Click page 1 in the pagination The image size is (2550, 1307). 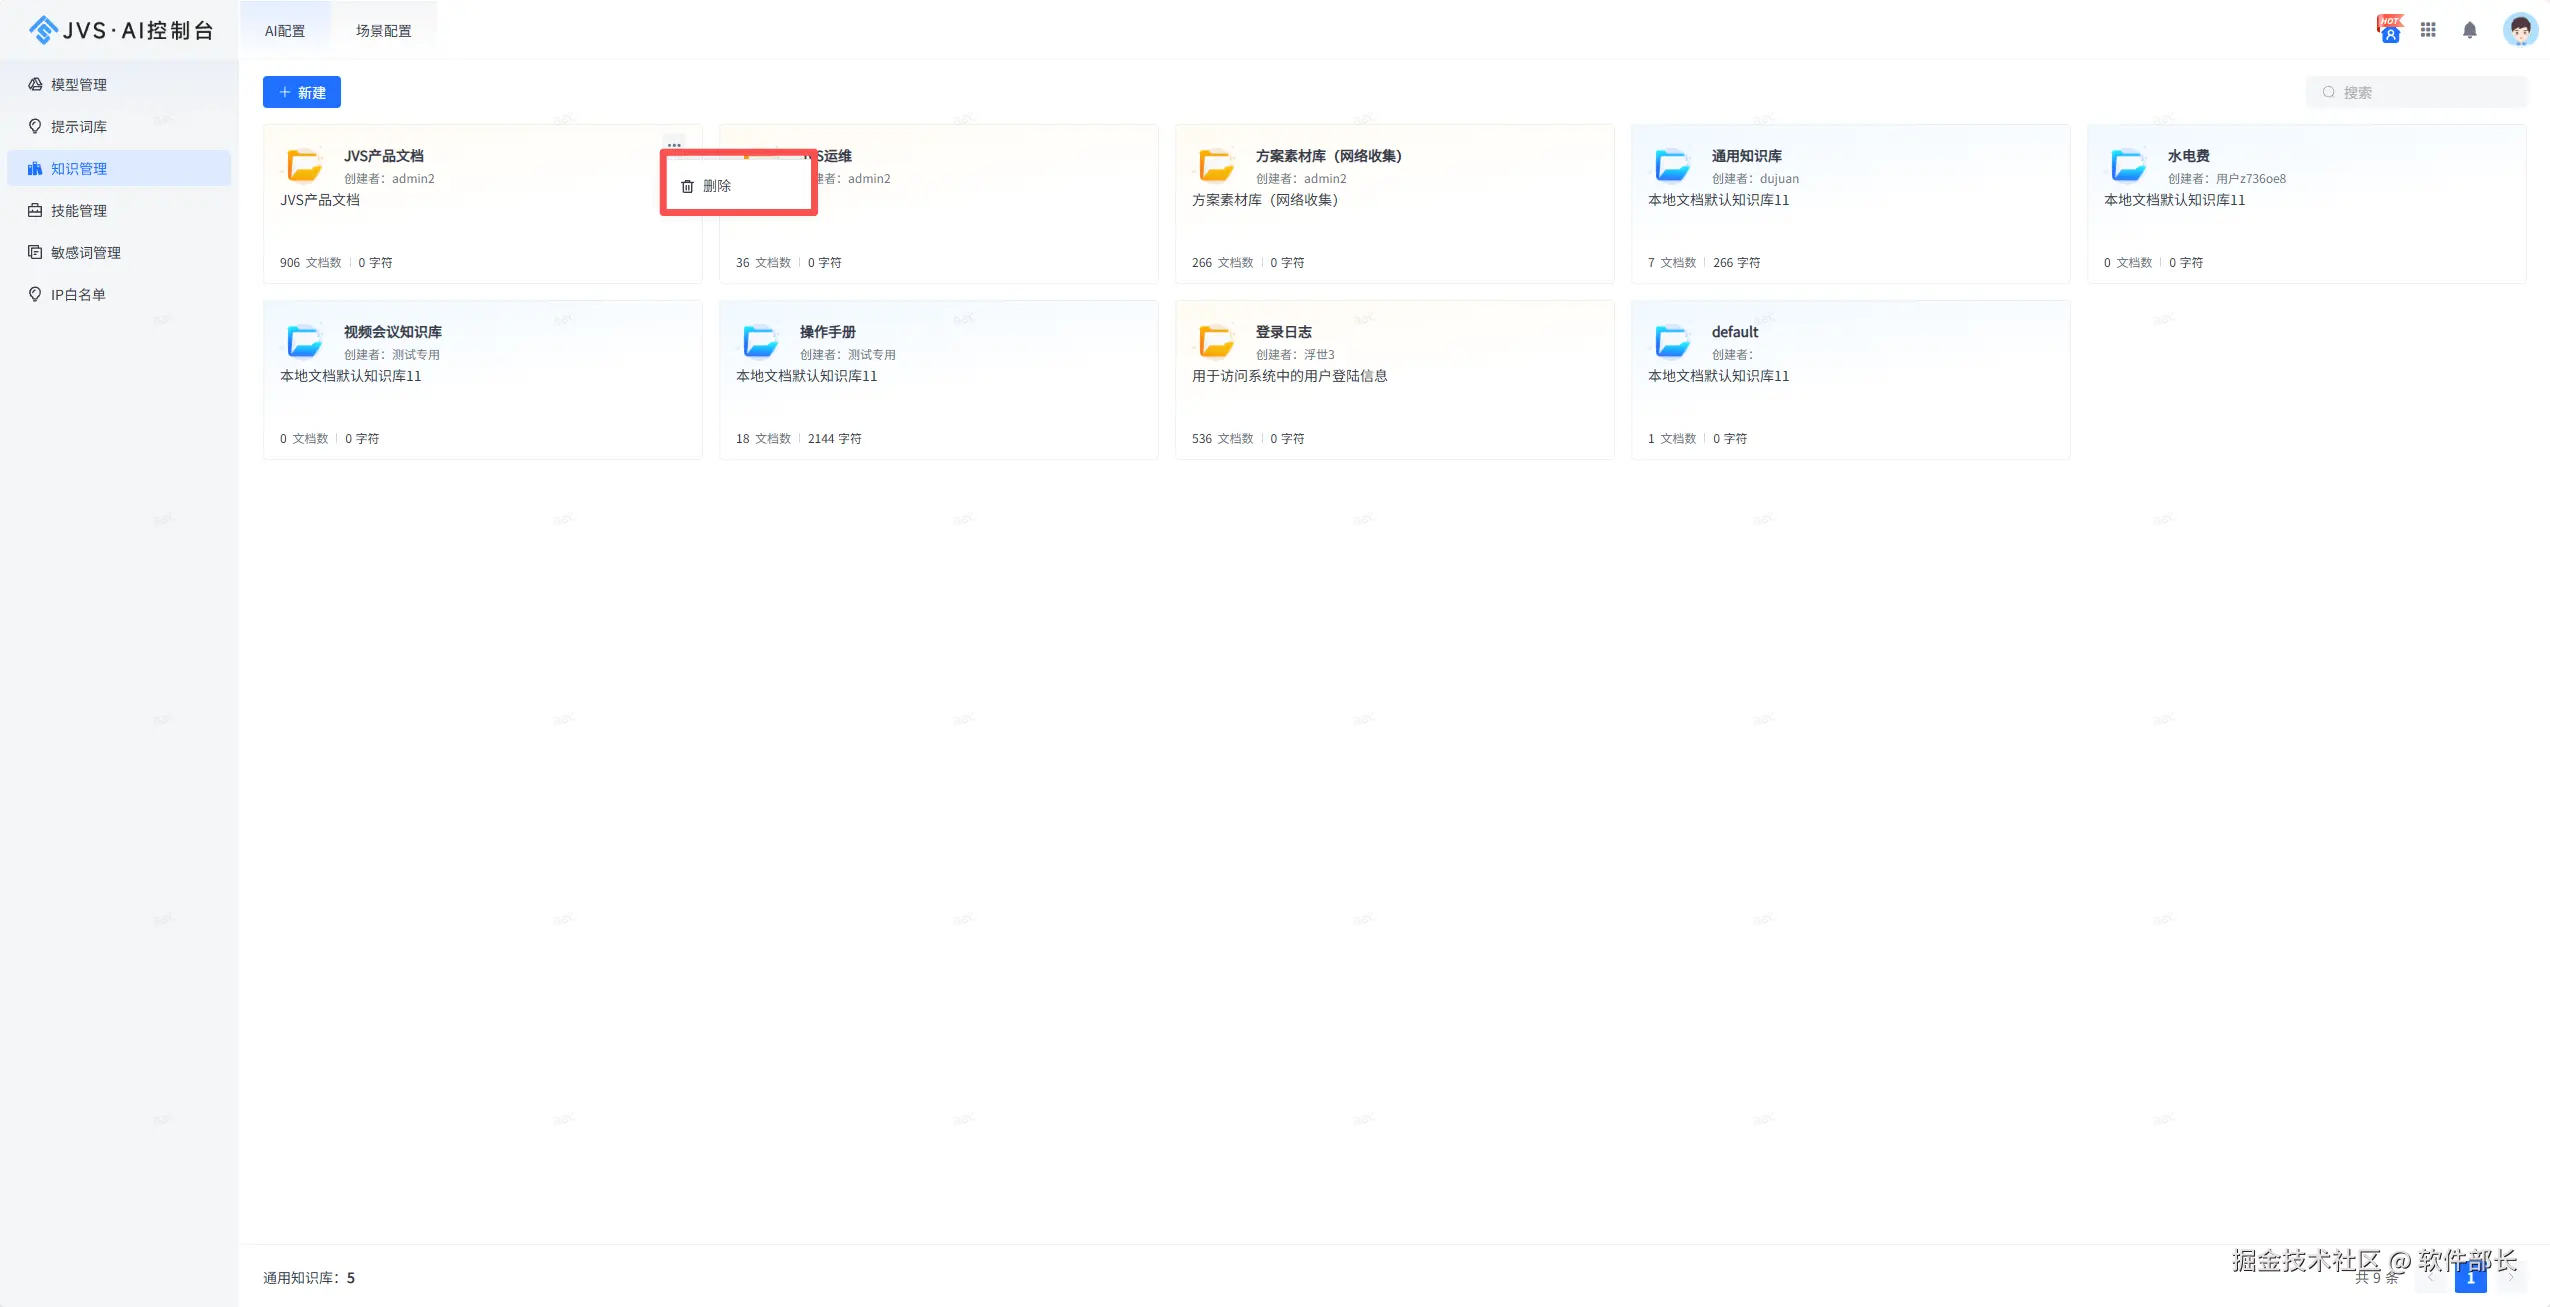tap(2470, 1278)
